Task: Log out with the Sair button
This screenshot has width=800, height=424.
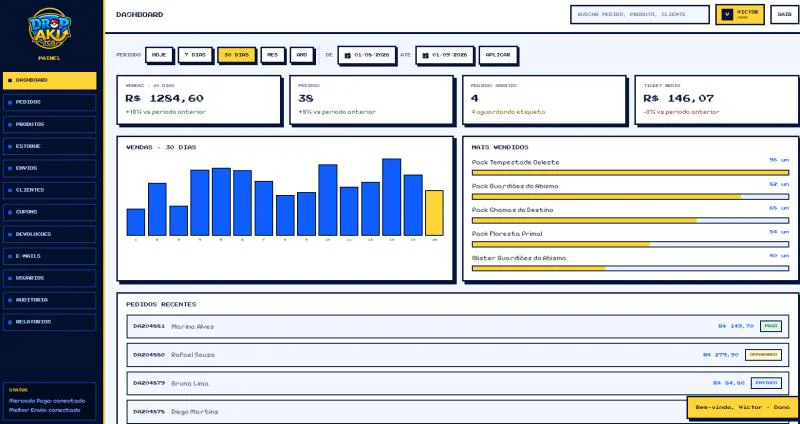Action: pos(784,14)
